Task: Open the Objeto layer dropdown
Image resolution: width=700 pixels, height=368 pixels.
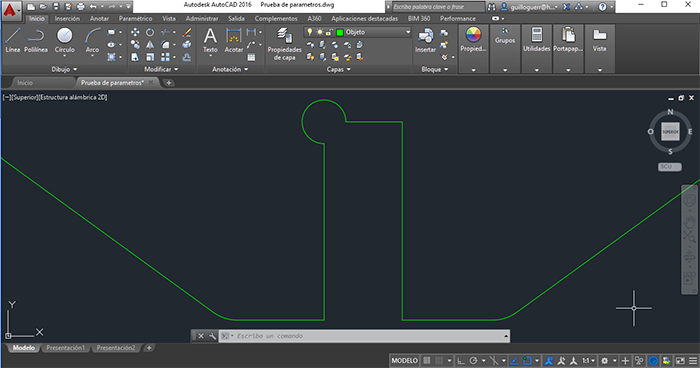Action: [358, 32]
